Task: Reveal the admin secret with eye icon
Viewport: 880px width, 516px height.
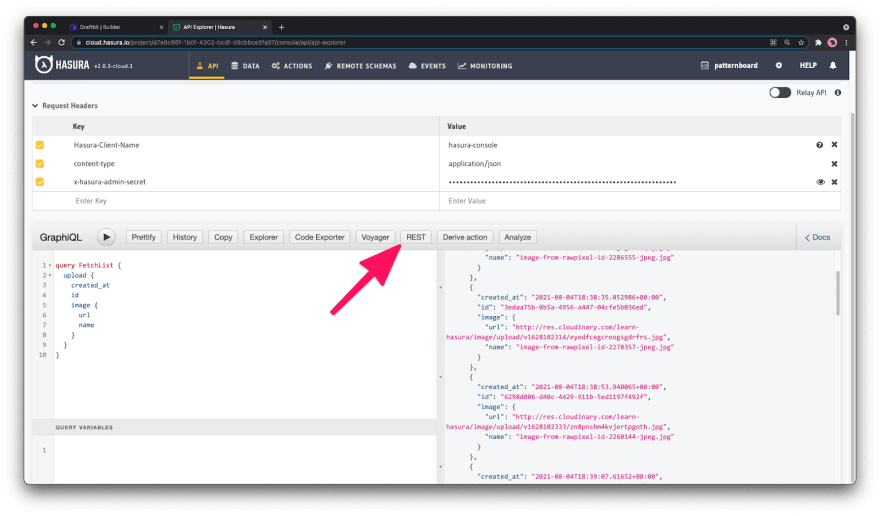Action: (820, 182)
